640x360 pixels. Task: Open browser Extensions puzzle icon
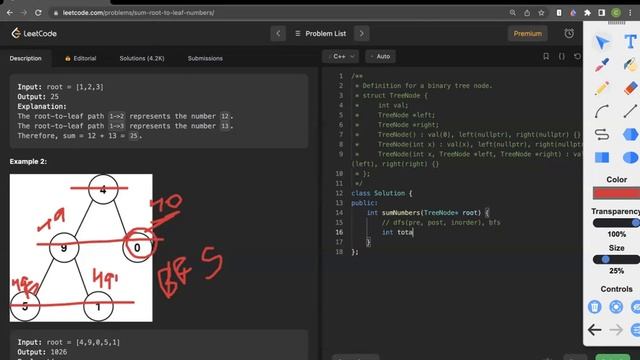click(587, 13)
